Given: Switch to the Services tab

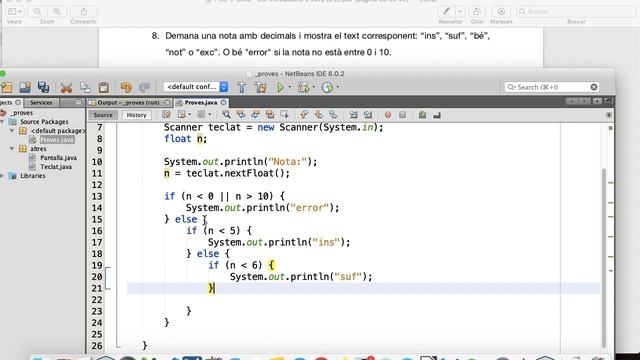Looking at the screenshot, I should point(41,102).
